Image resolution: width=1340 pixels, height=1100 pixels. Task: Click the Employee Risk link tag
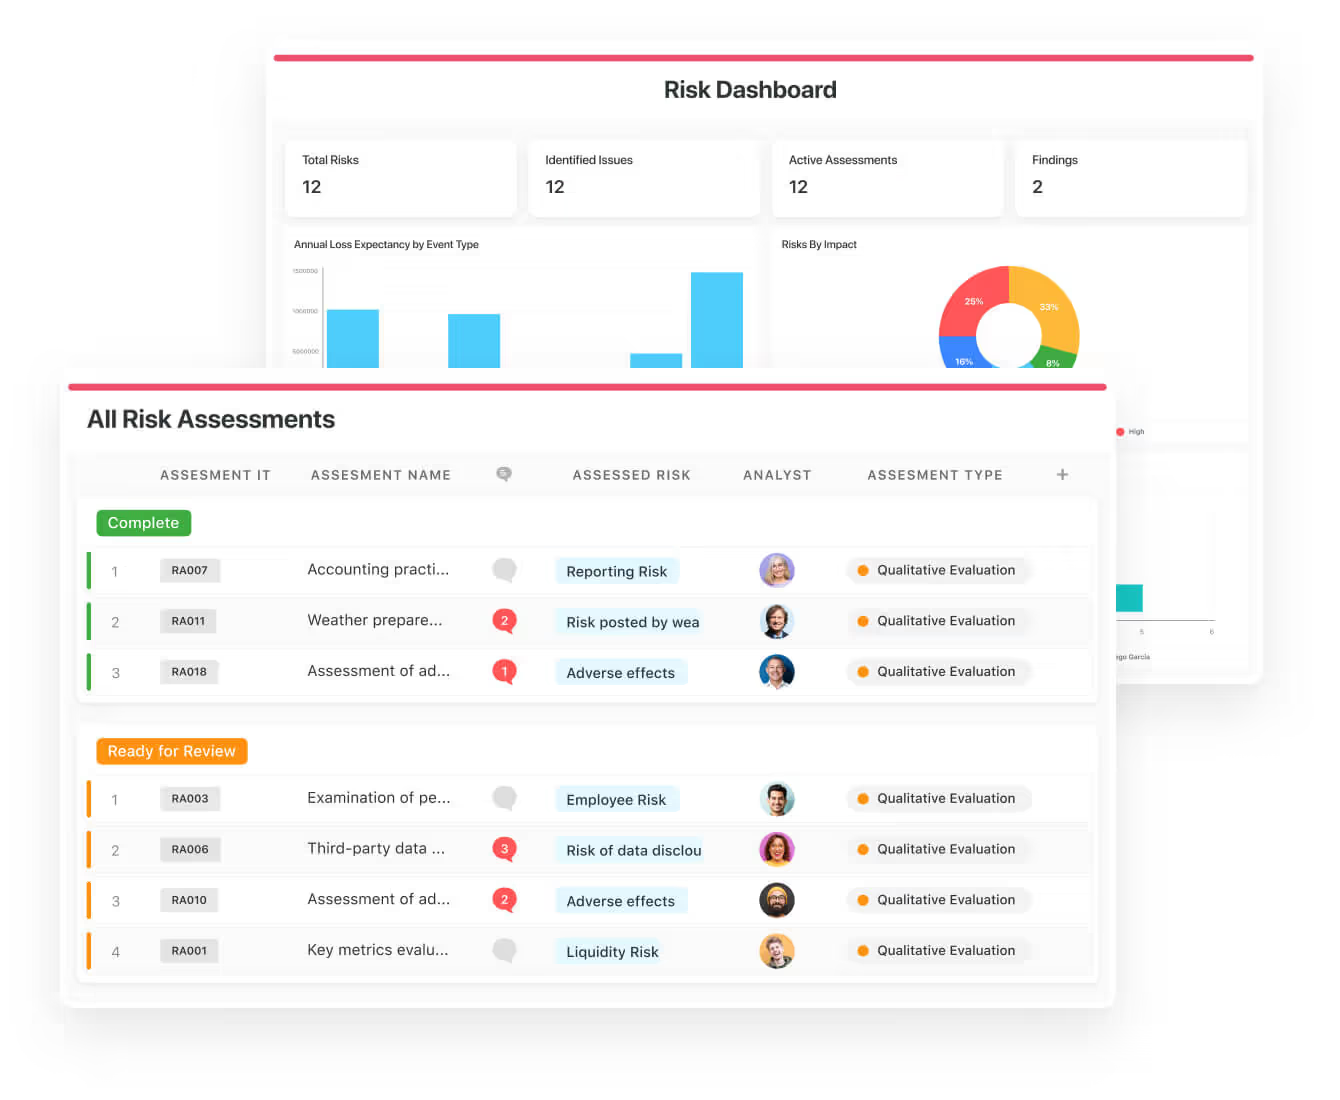[616, 800]
